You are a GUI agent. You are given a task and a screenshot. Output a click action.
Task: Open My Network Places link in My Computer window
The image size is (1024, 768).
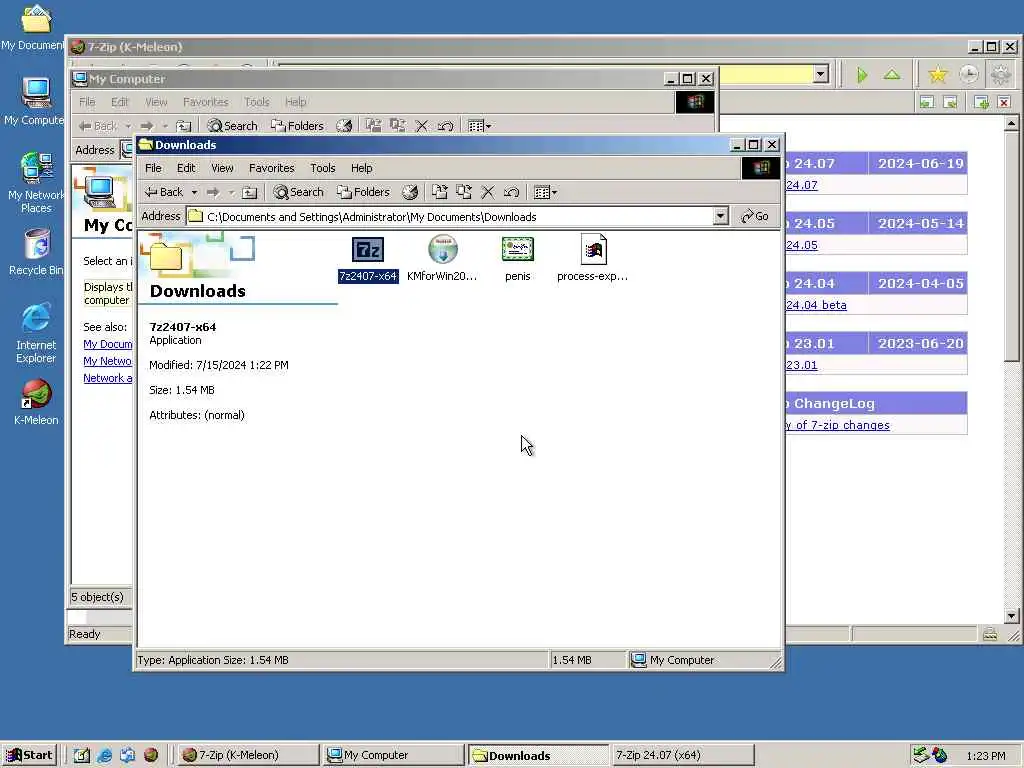(x=108, y=361)
